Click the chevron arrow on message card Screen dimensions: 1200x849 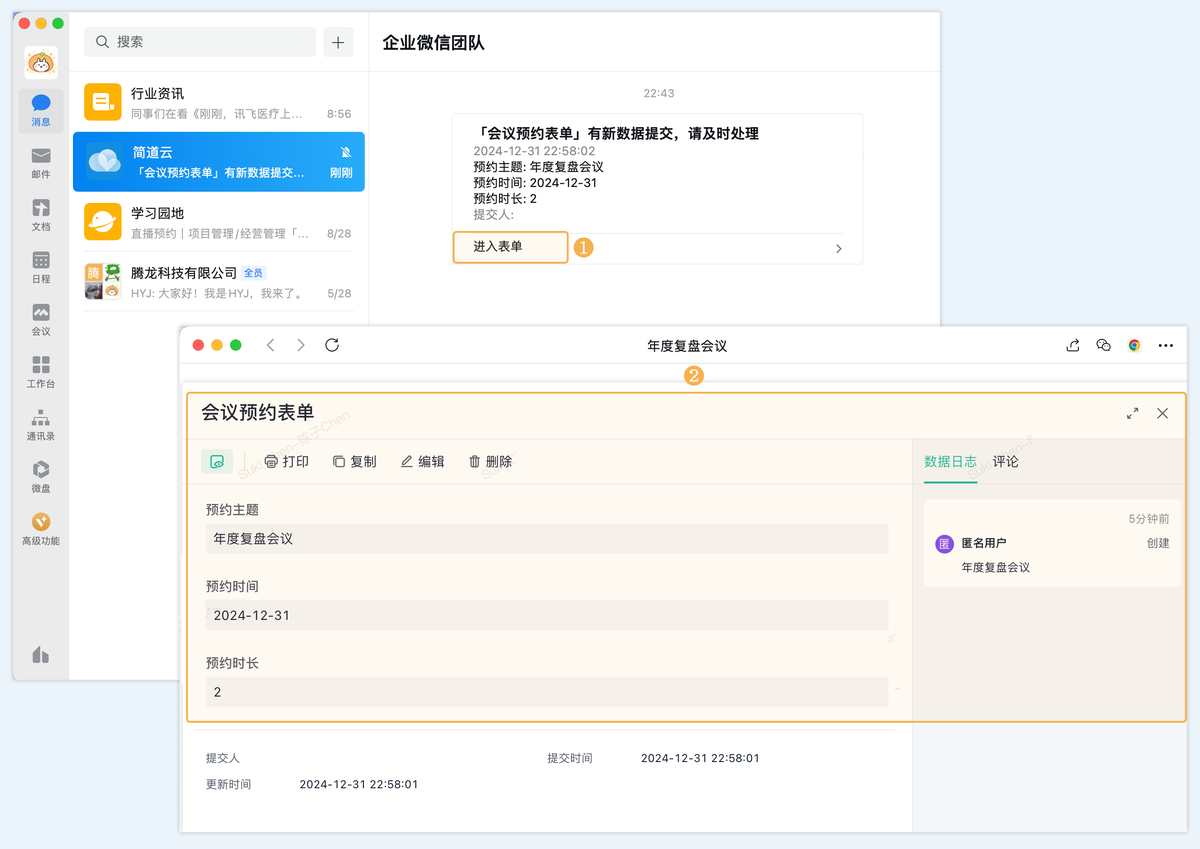point(838,248)
